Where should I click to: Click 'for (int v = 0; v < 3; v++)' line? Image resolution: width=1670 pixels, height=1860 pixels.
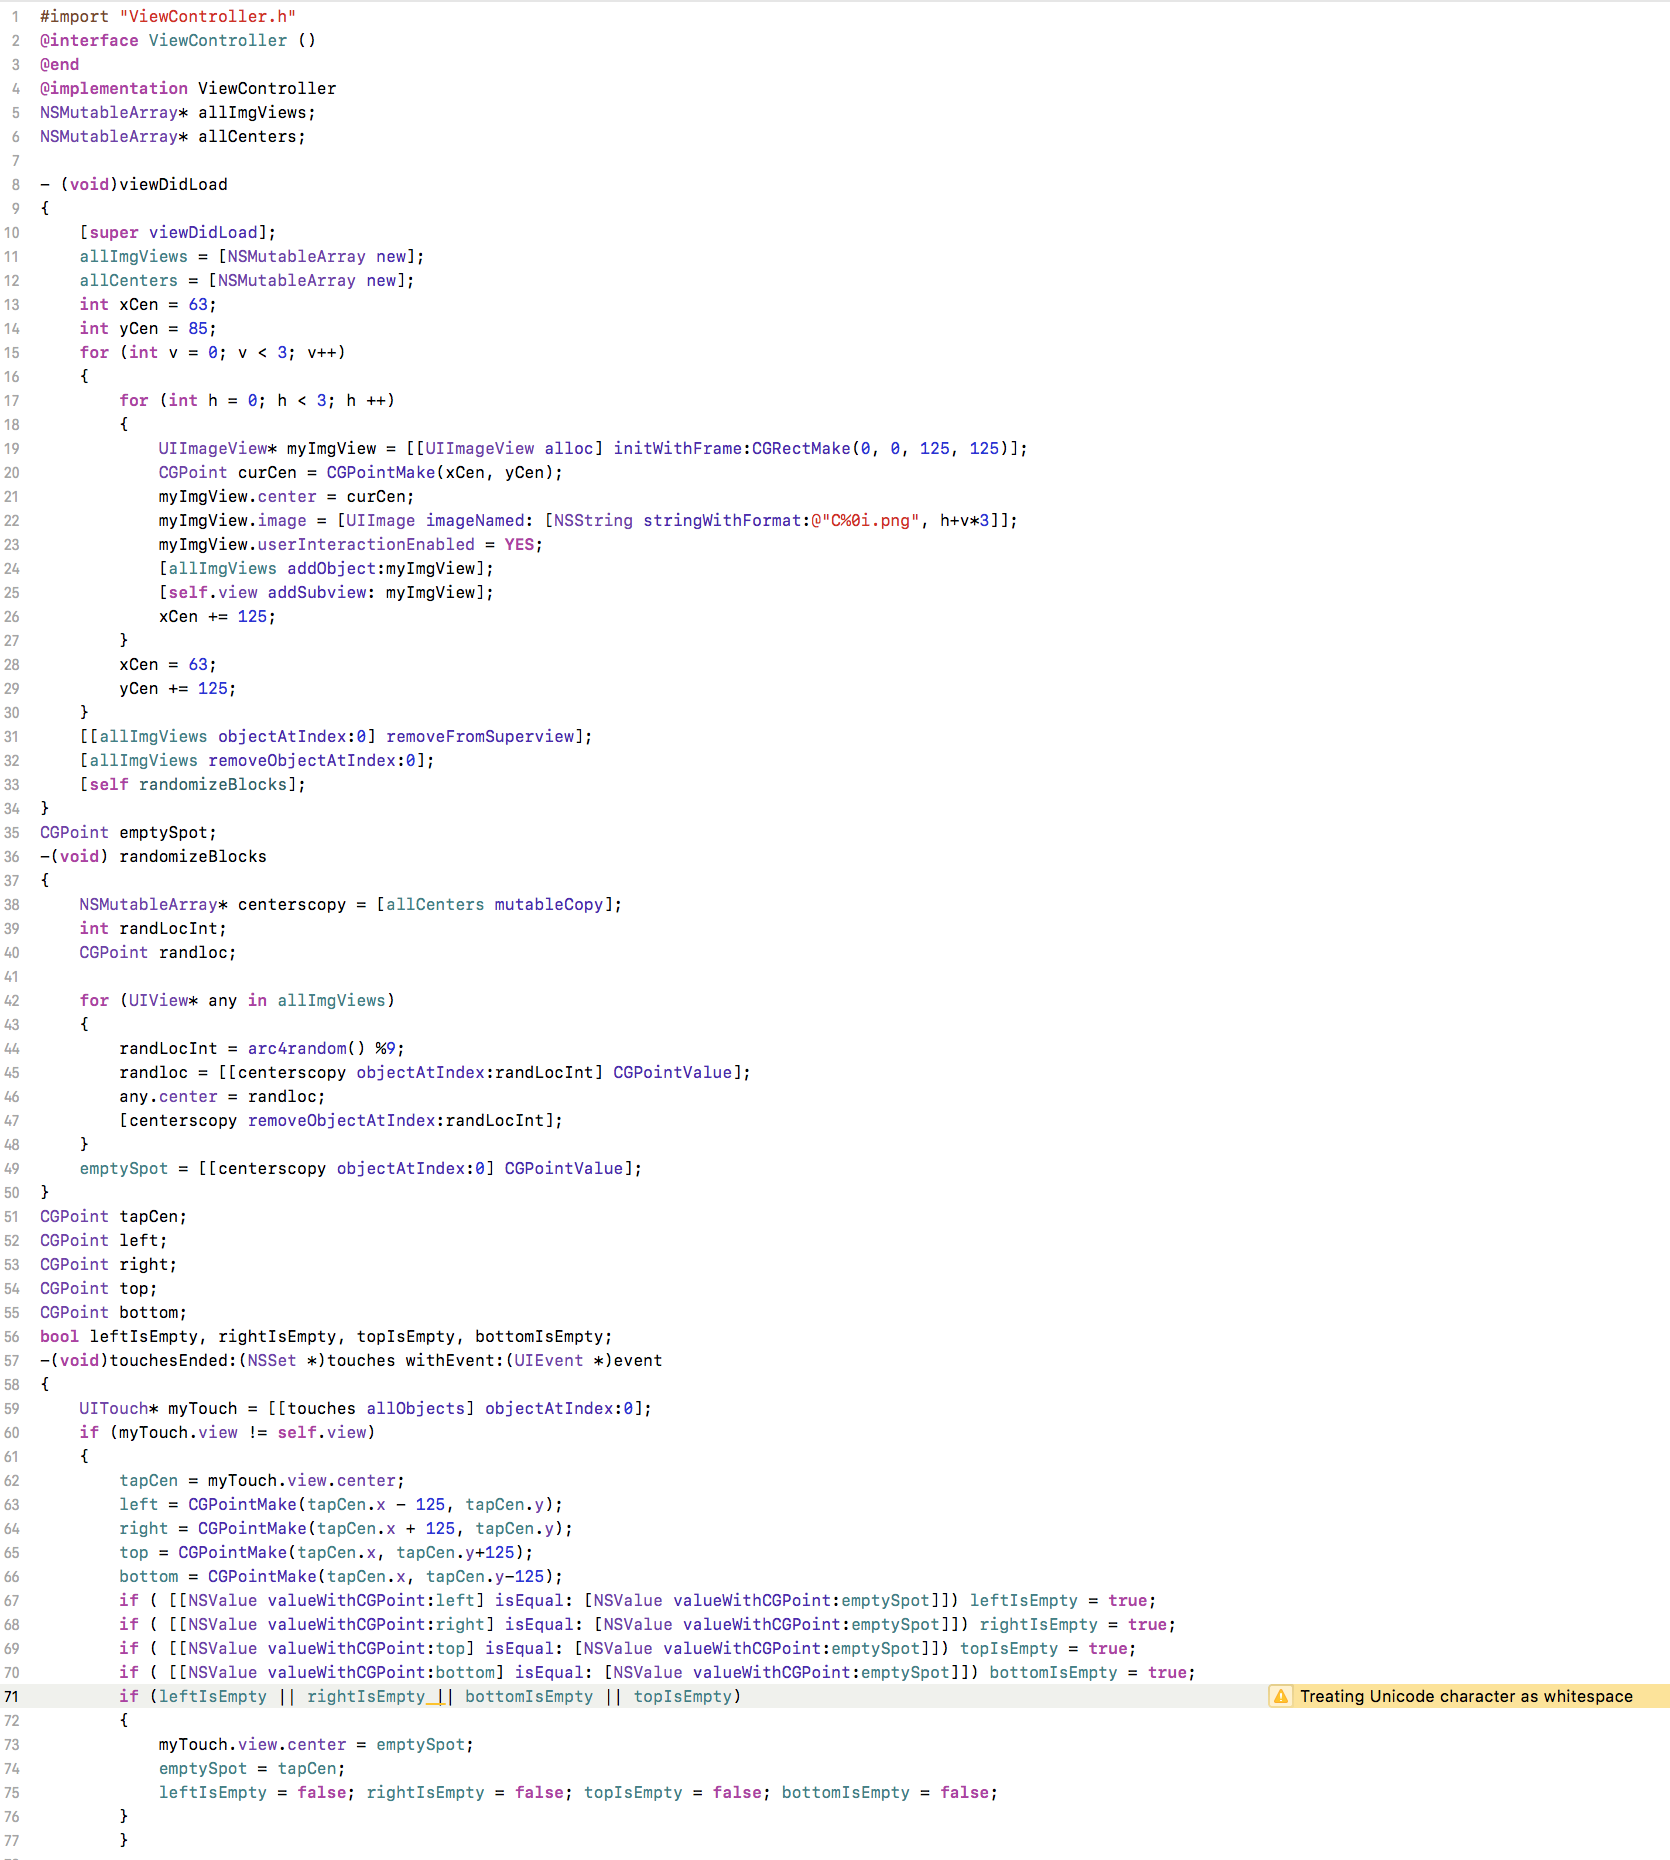pyautogui.click(x=213, y=352)
